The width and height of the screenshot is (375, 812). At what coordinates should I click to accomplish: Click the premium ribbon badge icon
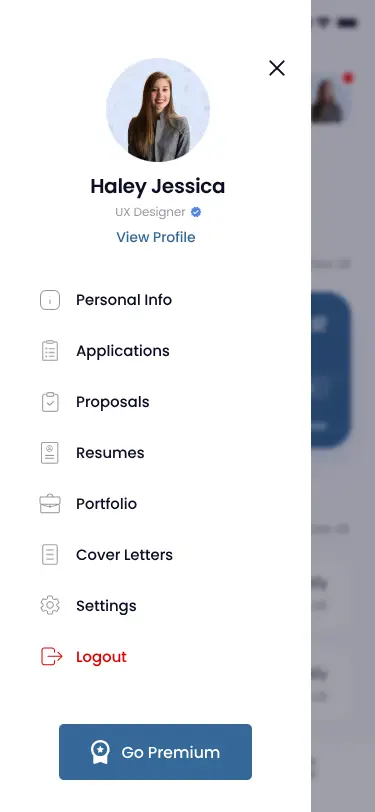[100, 752]
